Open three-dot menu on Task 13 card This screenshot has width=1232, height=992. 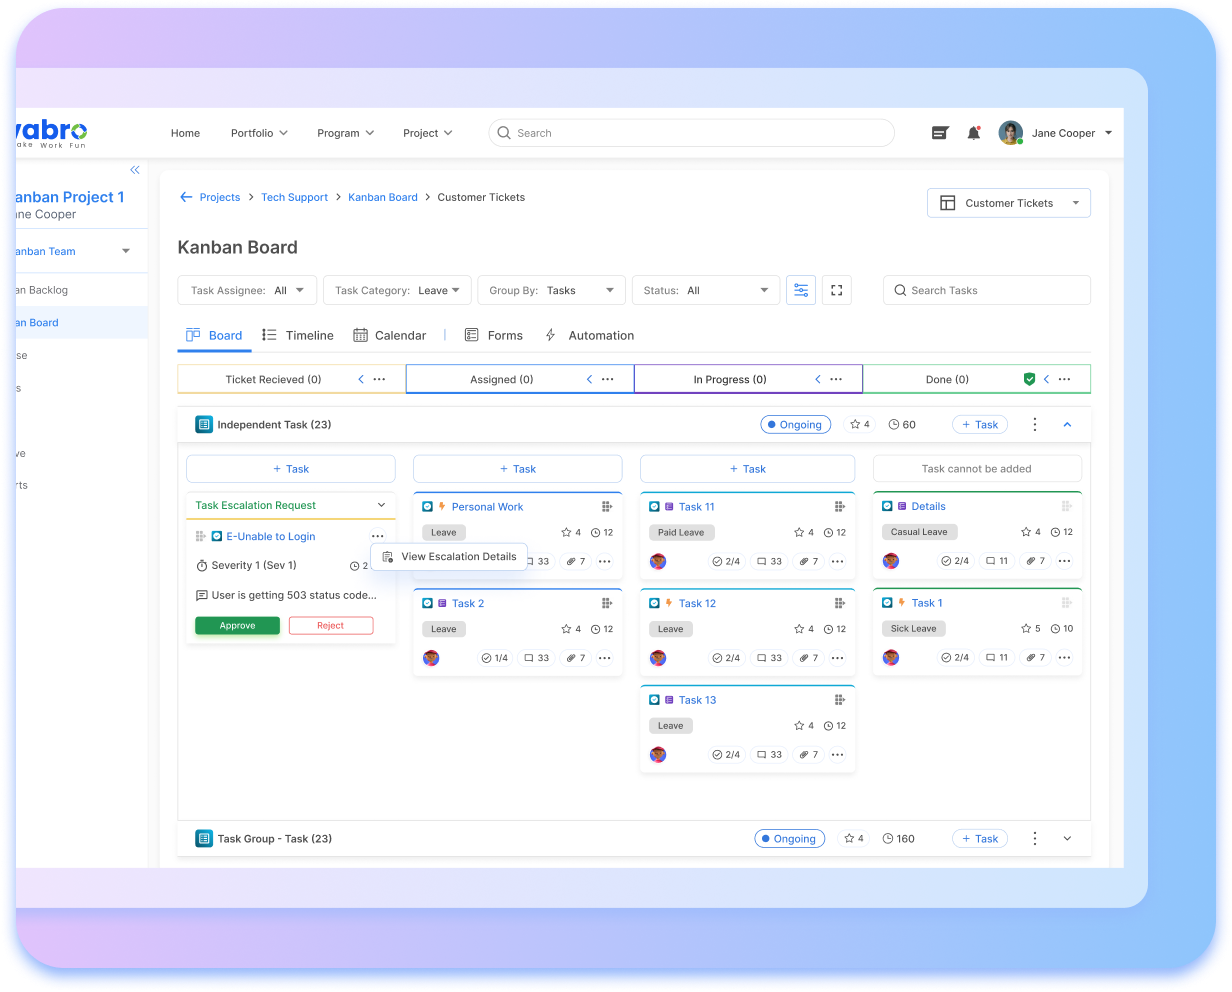click(837, 755)
